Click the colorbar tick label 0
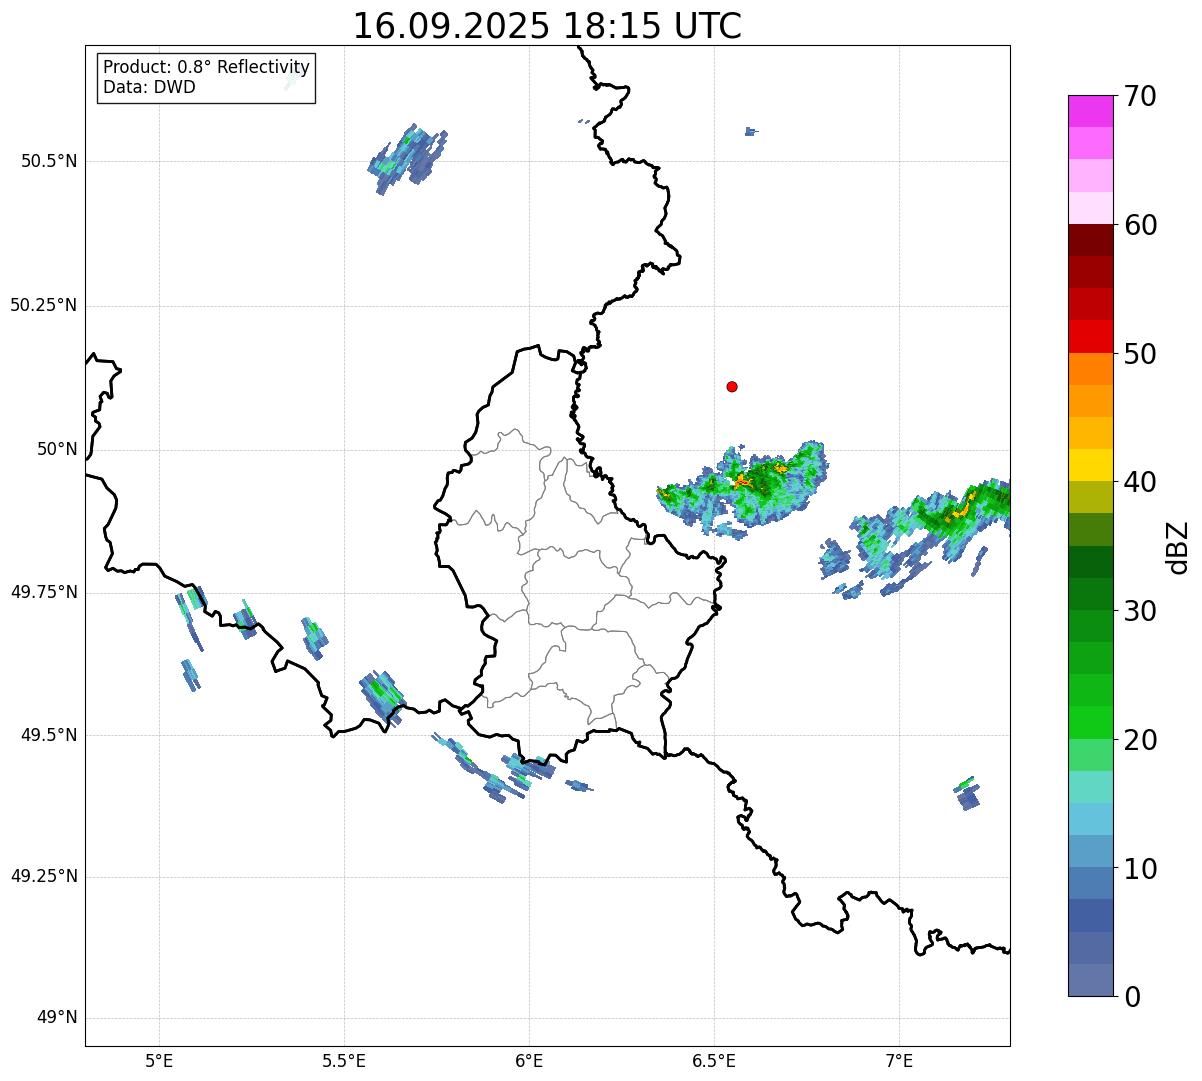 (1131, 997)
